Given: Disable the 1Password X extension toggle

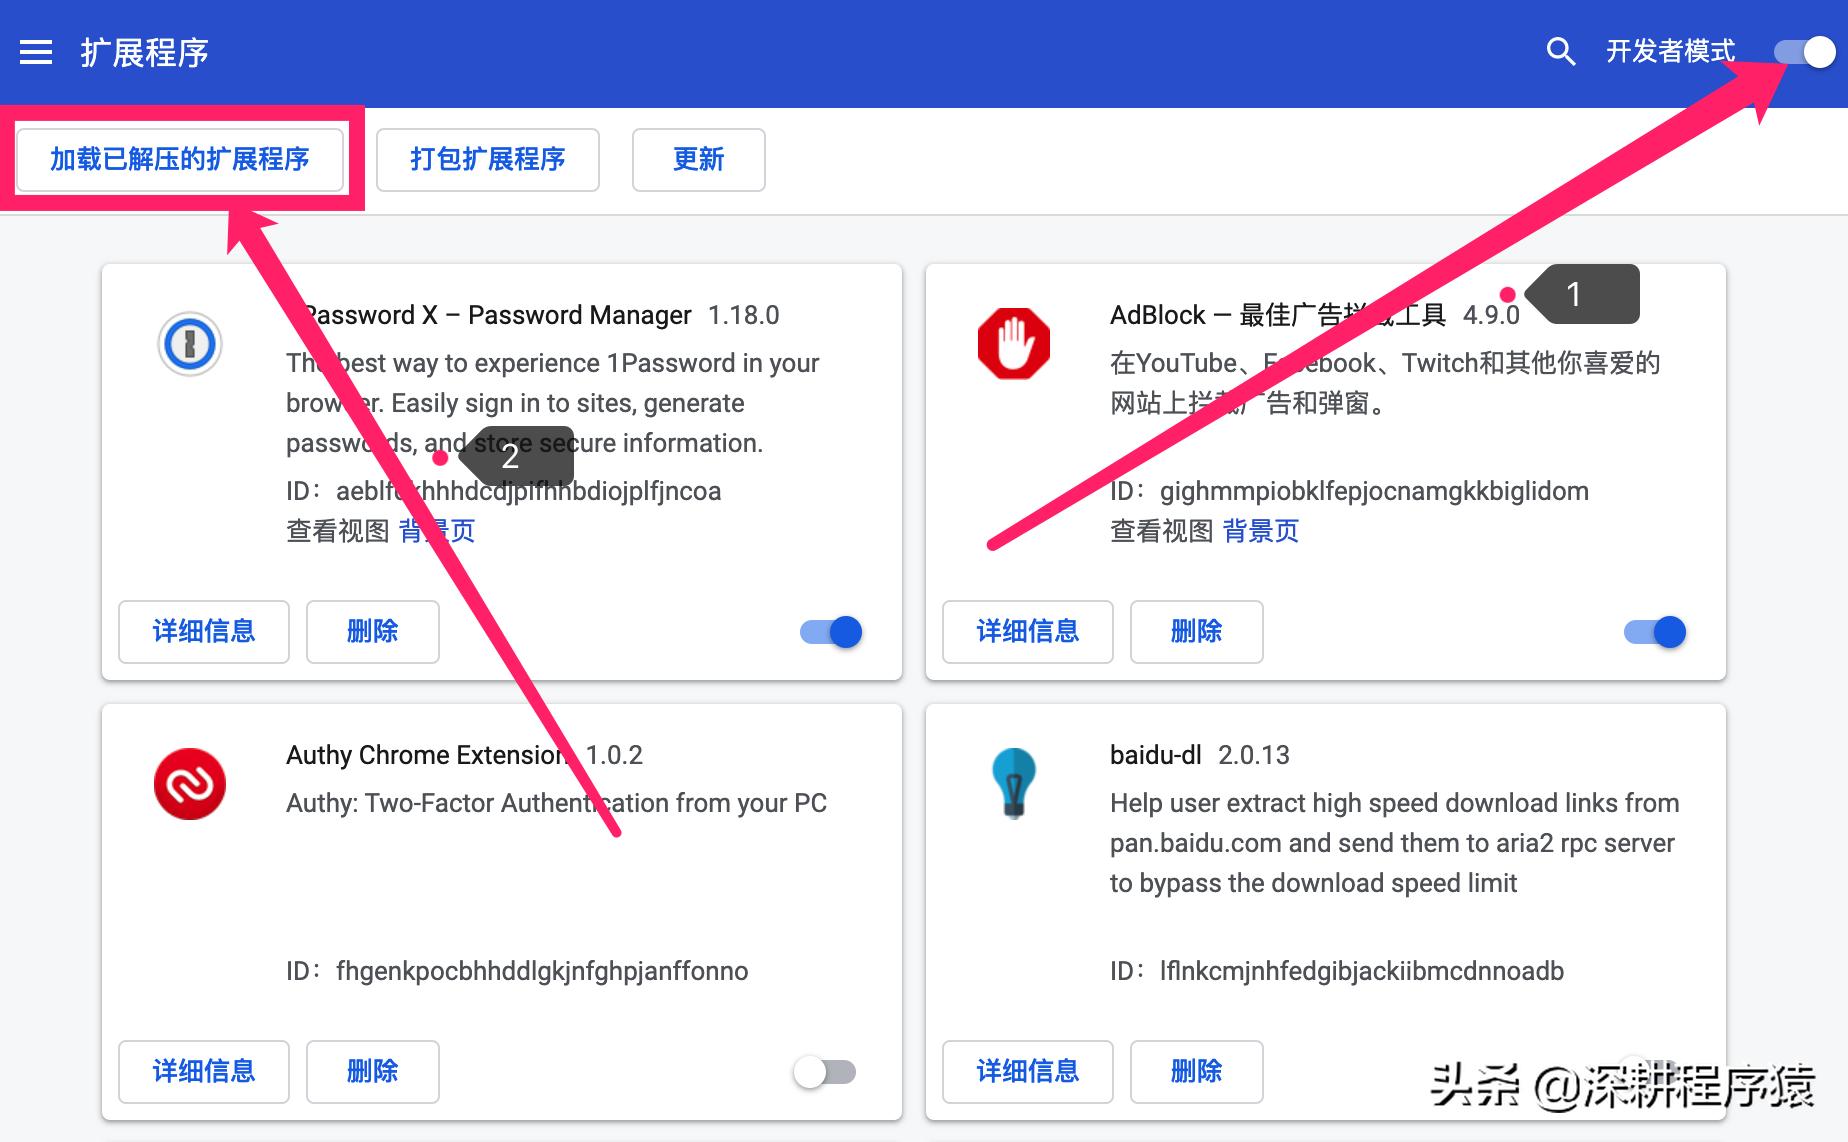Looking at the screenshot, I should coord(829,632).
